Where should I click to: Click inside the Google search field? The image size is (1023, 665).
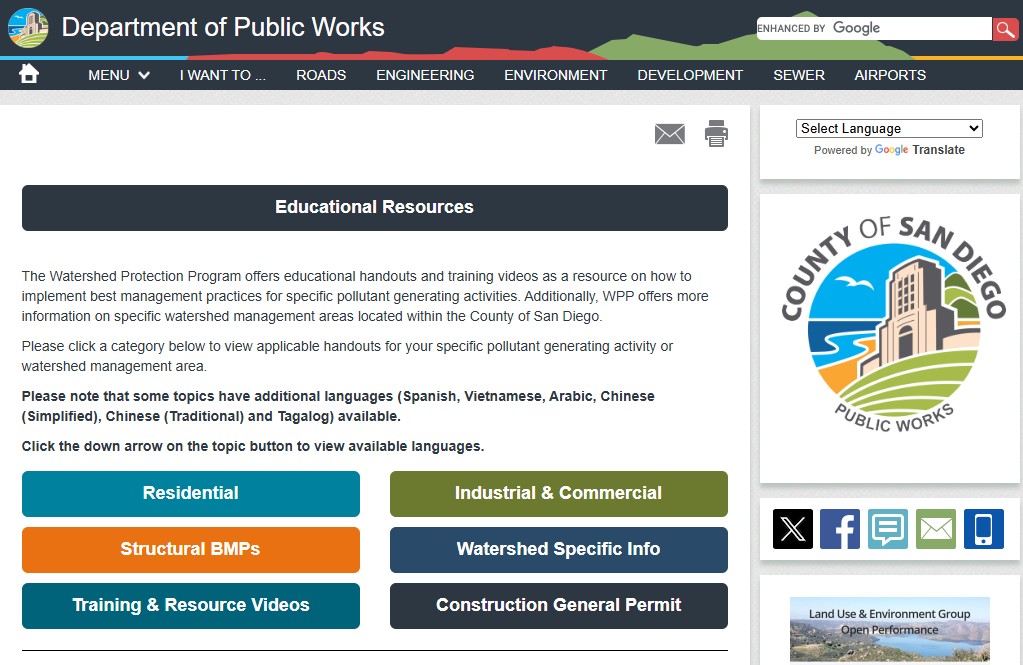tap(872, 29)
